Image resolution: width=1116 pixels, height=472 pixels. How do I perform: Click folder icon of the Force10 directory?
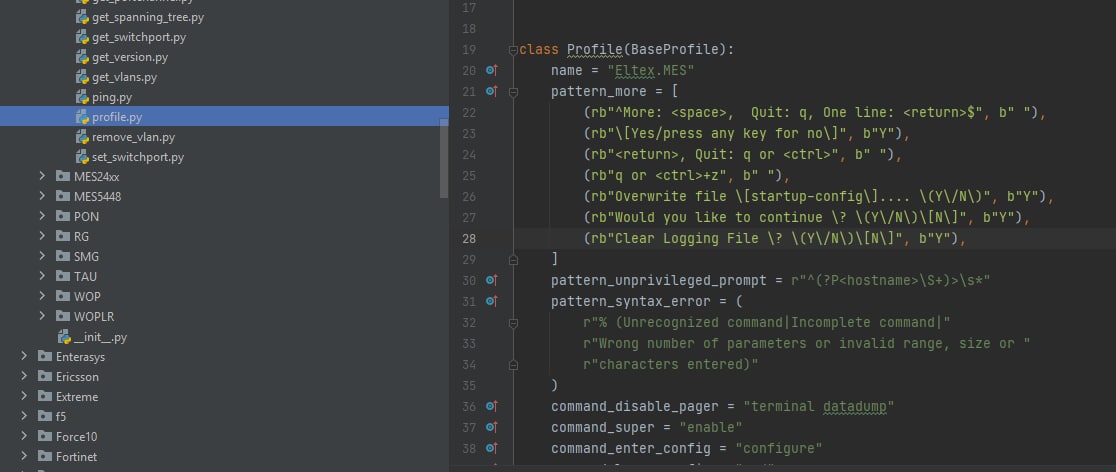click(x=45, y=436)
